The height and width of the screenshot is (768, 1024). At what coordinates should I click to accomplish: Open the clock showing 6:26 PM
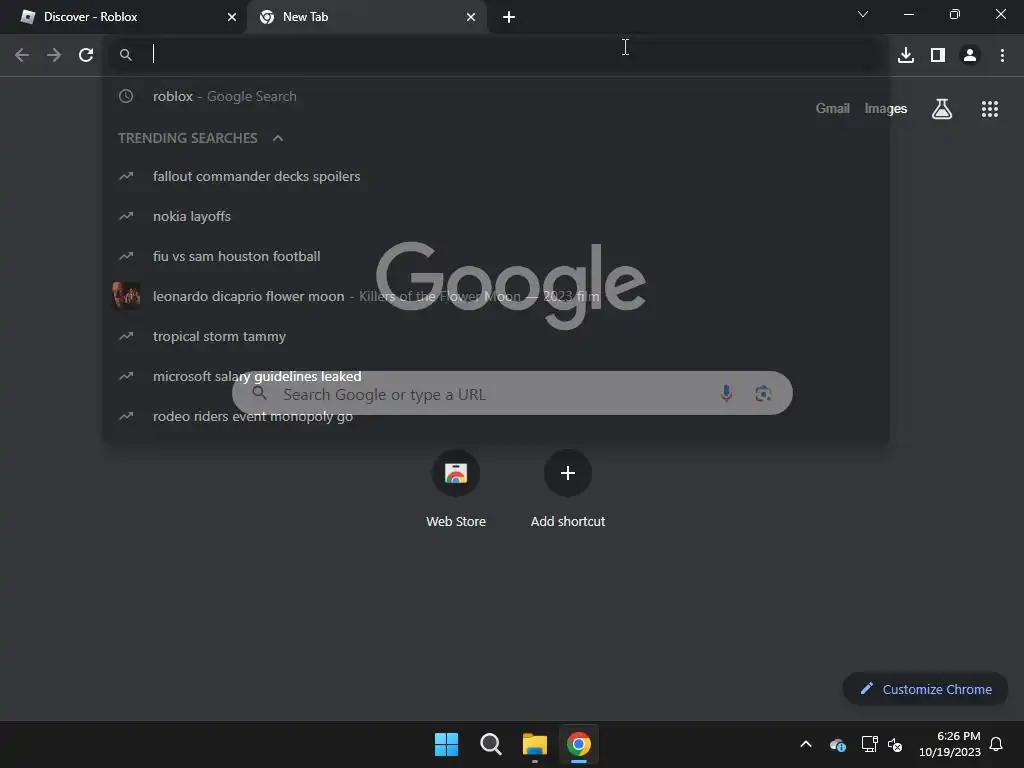(x=950, y=744)
